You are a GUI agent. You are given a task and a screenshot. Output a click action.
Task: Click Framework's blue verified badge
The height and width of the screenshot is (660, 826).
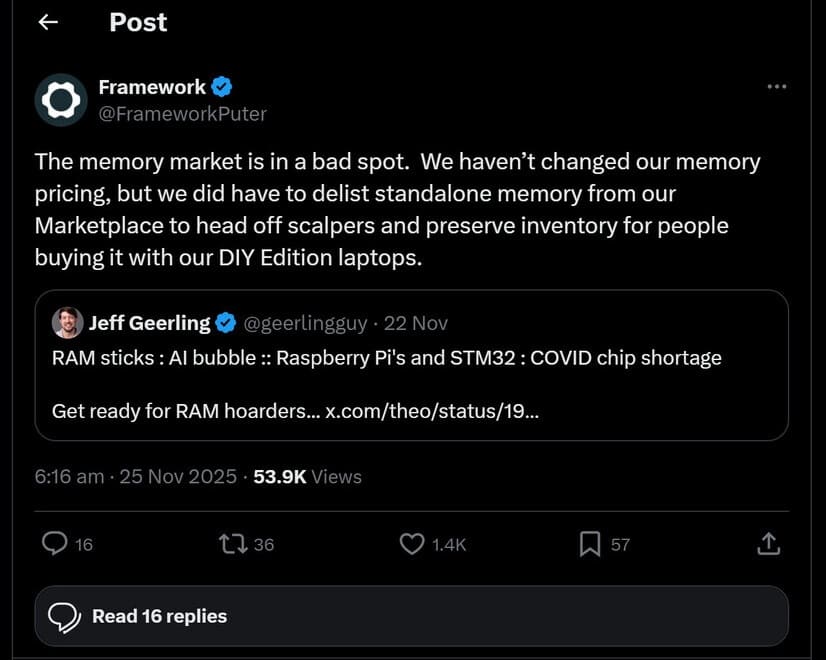223,87
